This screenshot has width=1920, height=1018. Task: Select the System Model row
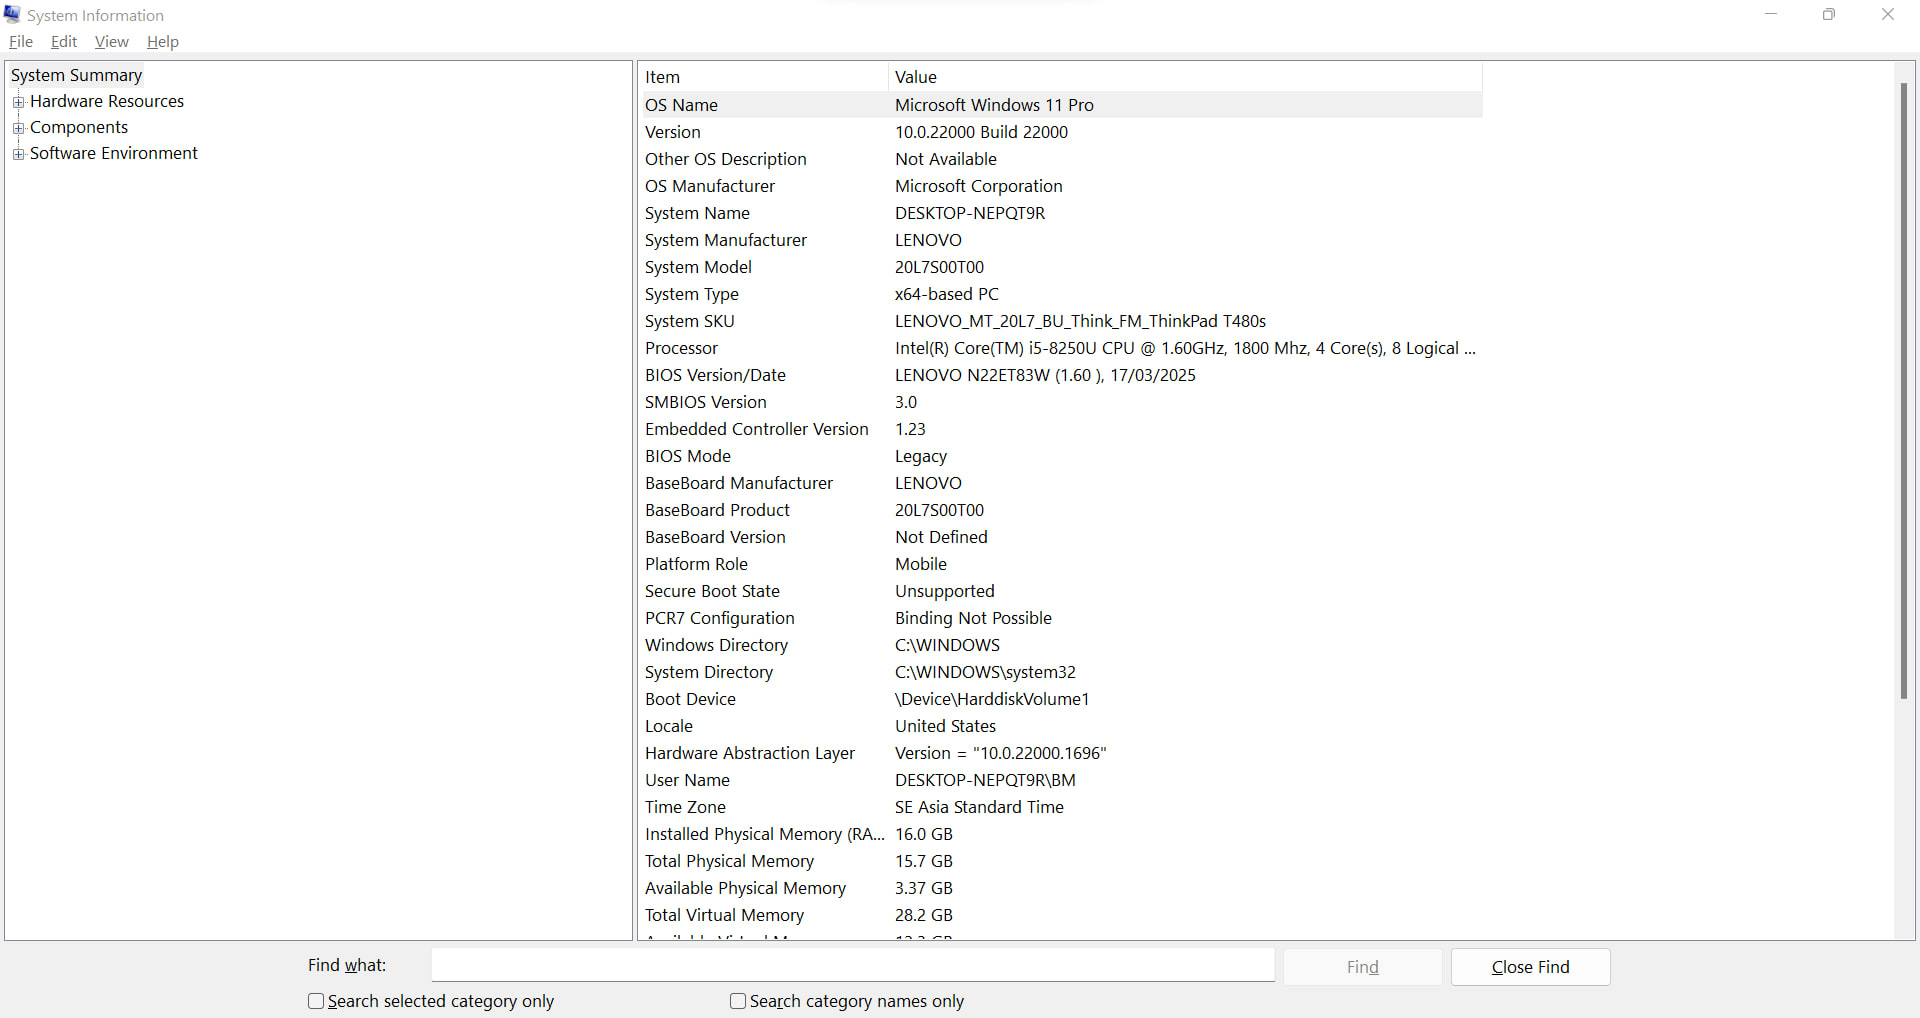[x=1061, y=267]
